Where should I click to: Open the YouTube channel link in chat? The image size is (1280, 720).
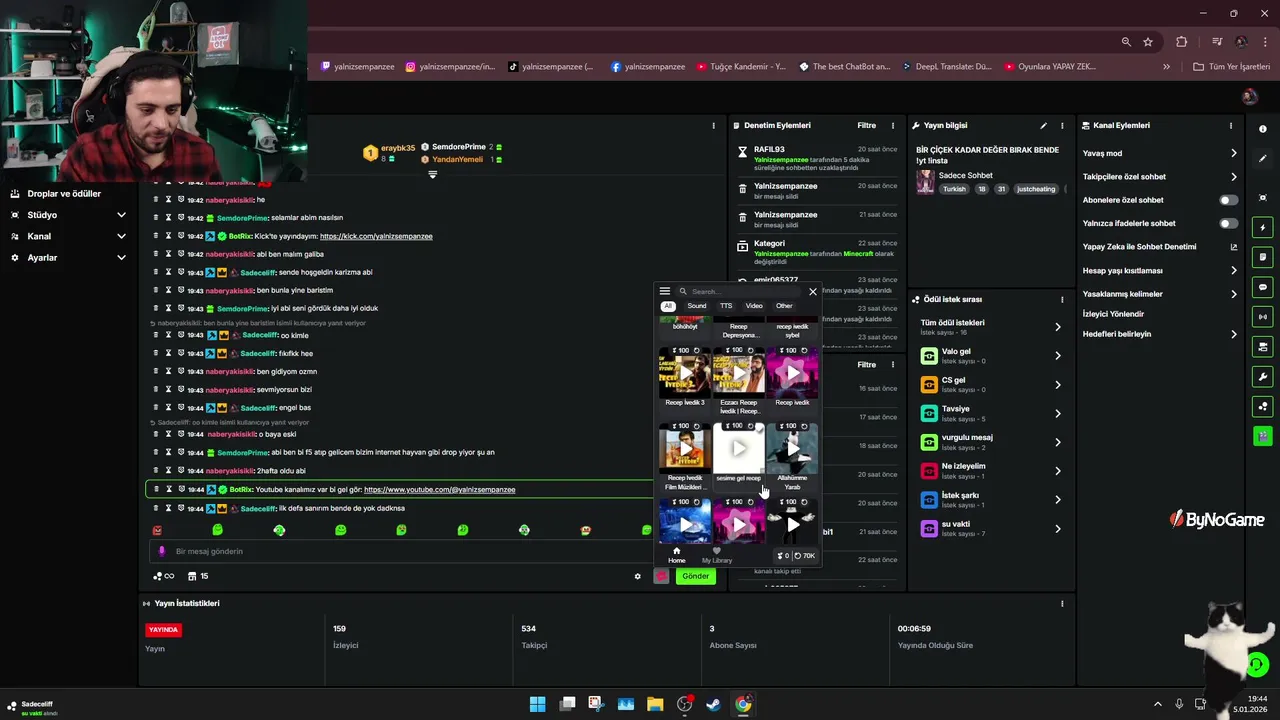(439, 490)
